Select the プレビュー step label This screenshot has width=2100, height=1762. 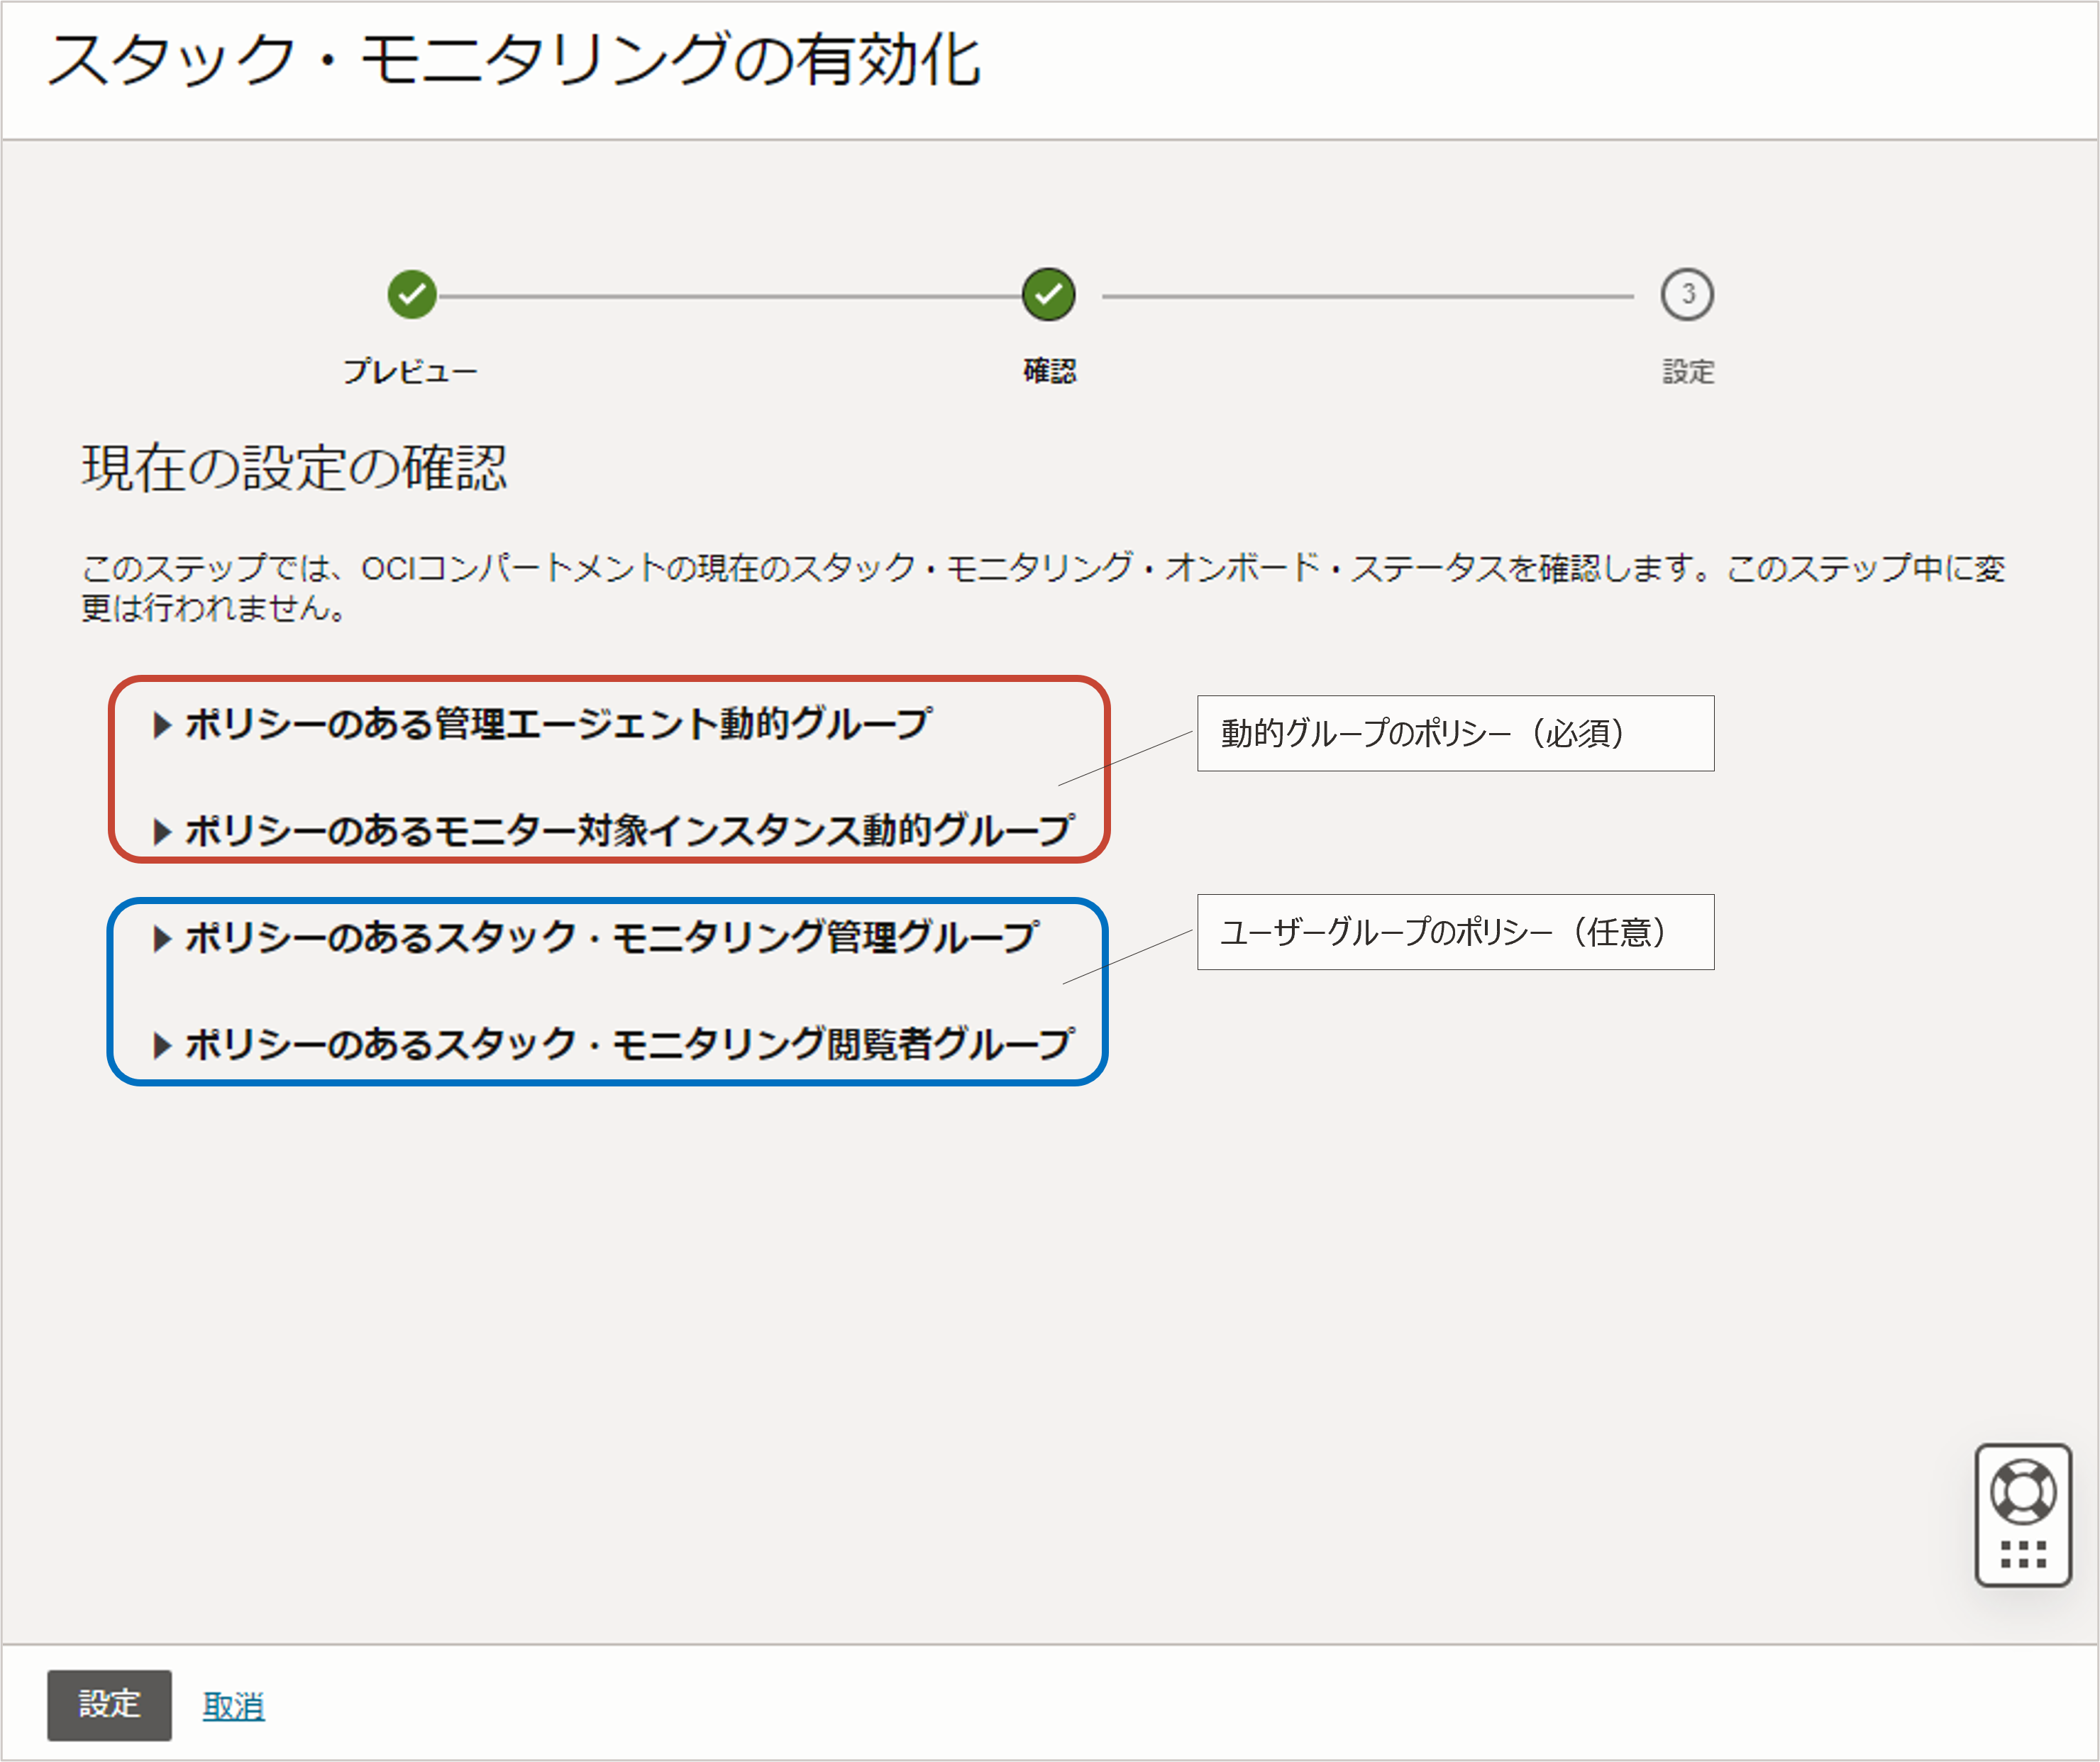(x=410, y=371)
